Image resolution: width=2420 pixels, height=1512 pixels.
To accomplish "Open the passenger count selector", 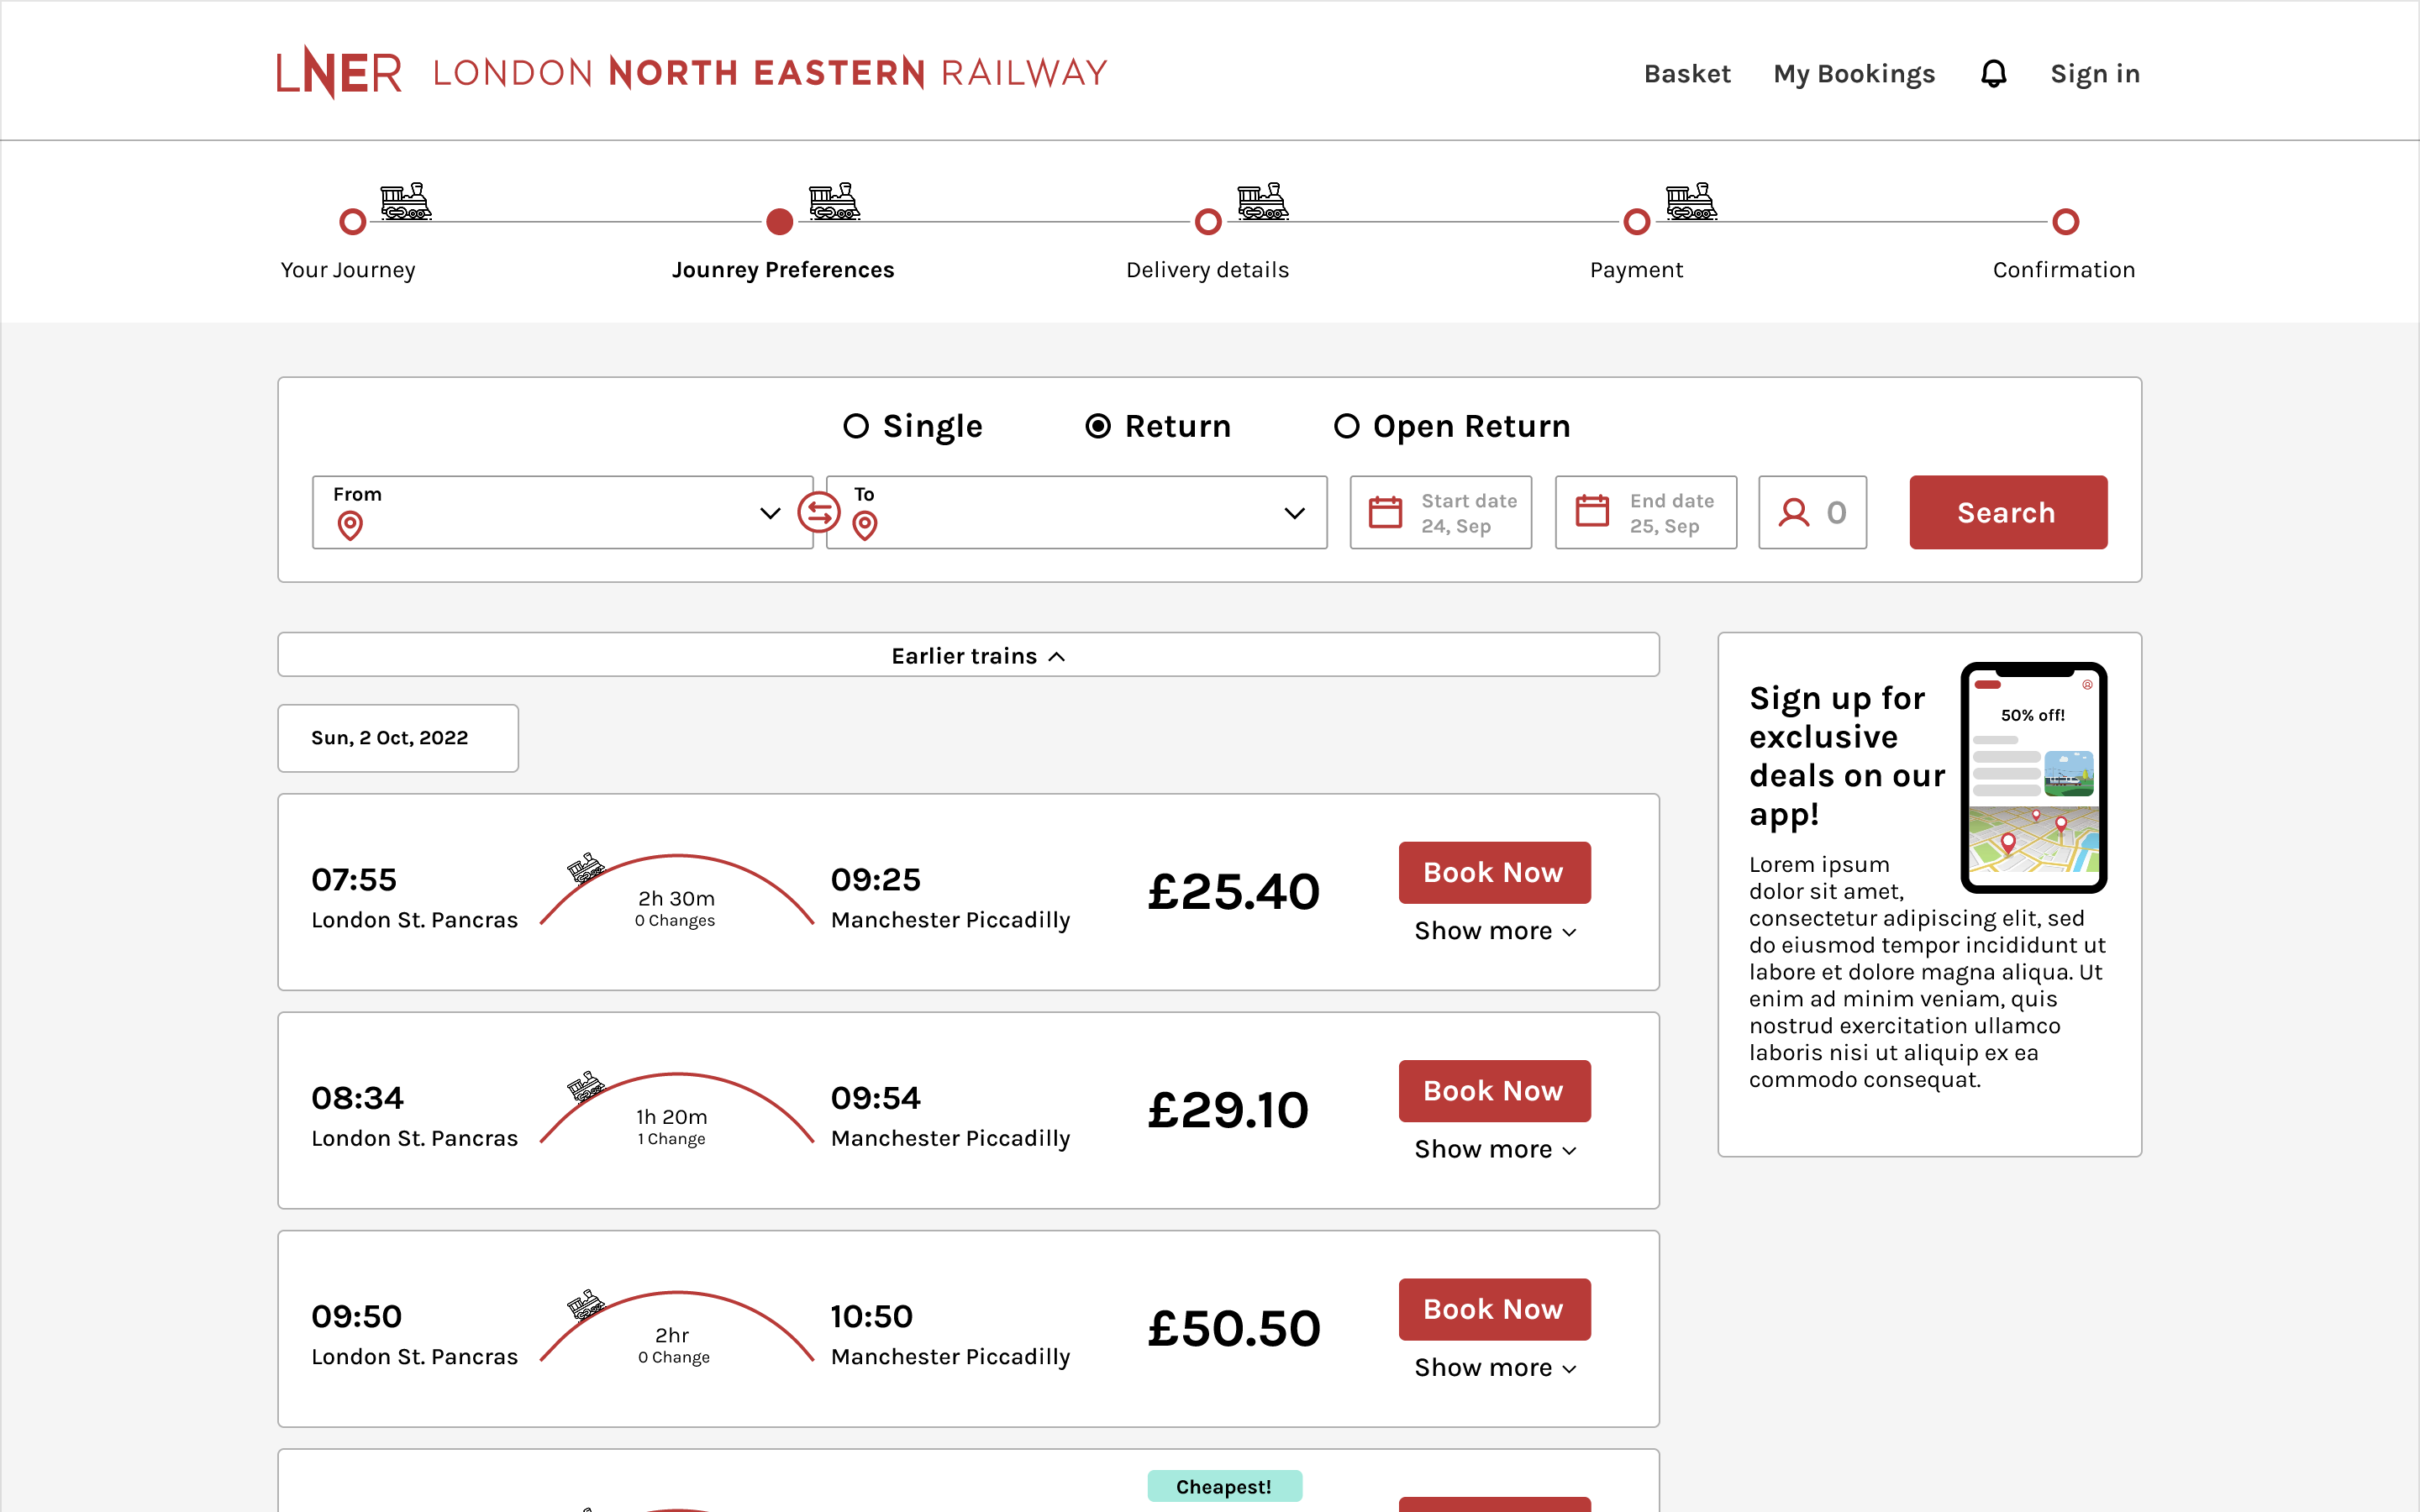I will 1812,512.
